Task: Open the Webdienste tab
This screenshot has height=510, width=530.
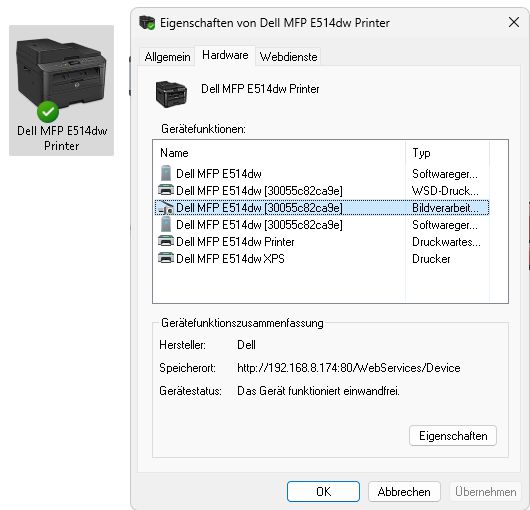Action: tap(288, 57)
